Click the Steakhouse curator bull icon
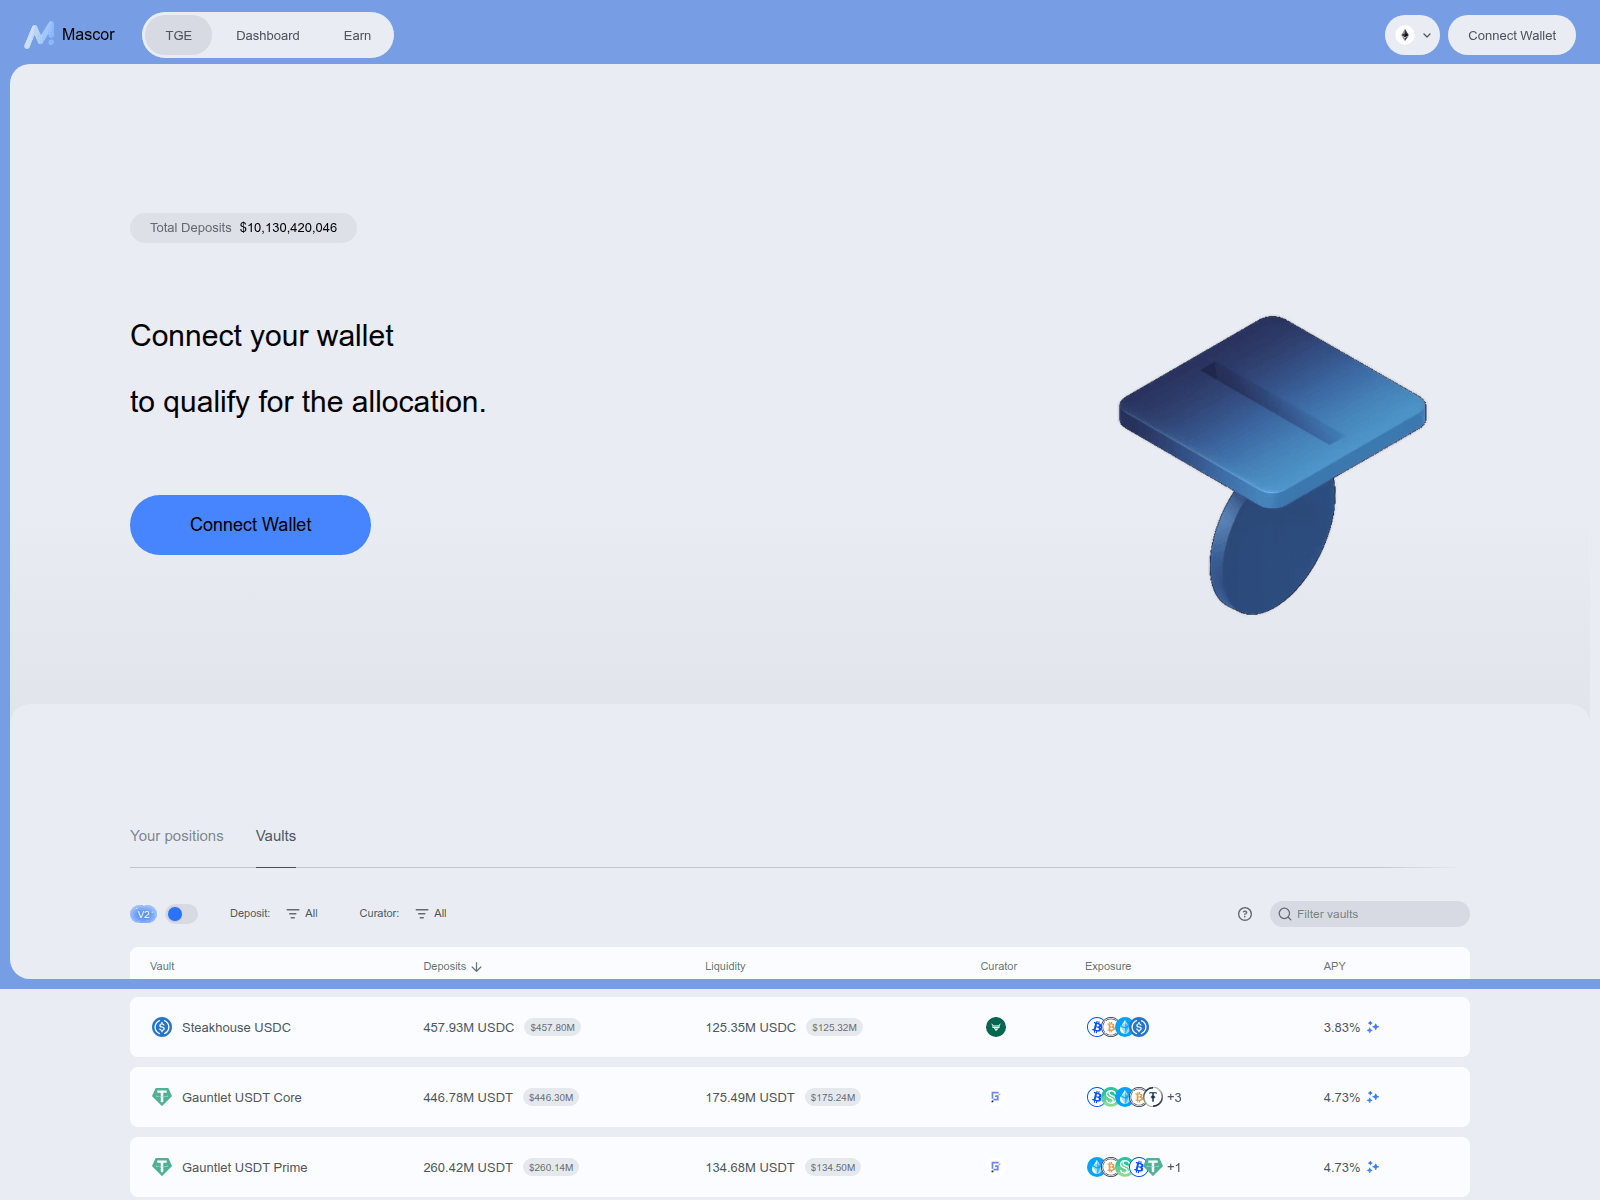 [996, 1027]
